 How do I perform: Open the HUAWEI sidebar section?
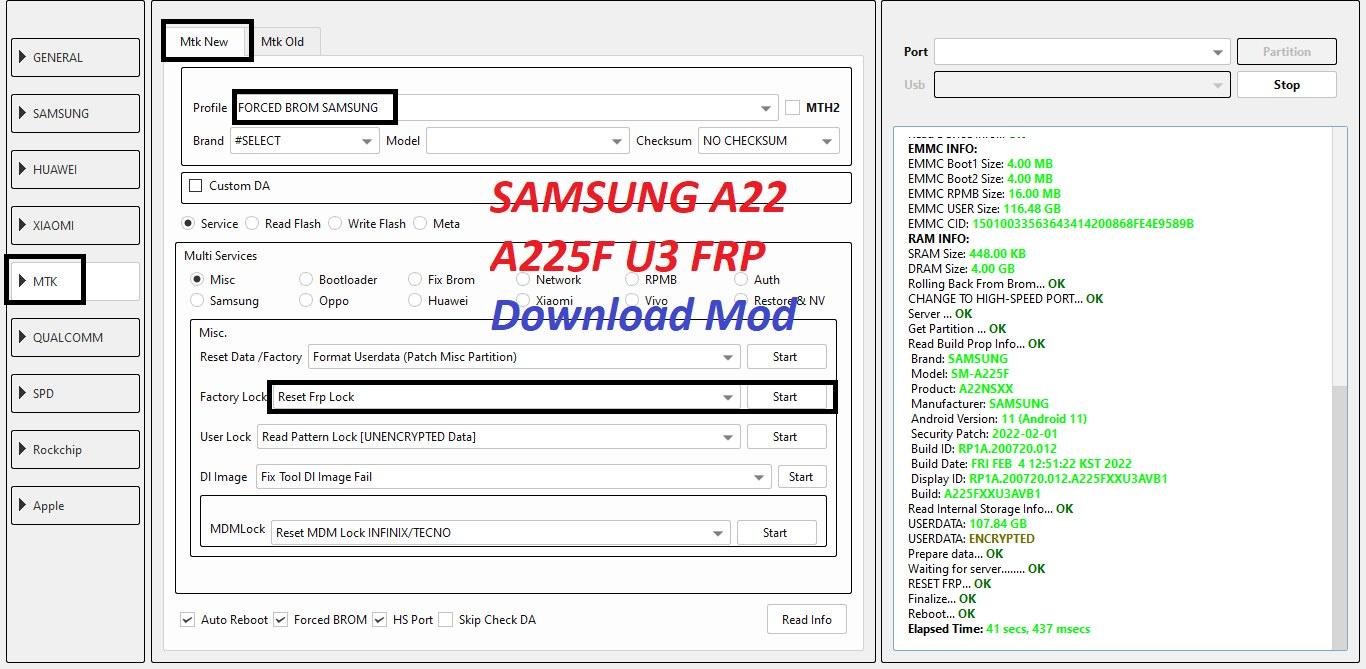click(75, 169)
